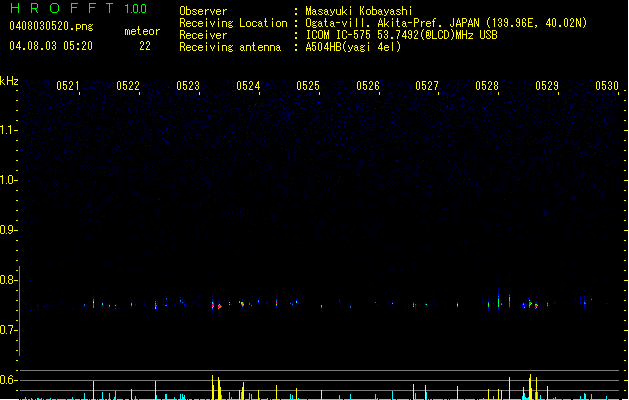Click the 0530 time marker
The width and height of the screenshot is (629, 400).
(607, 86)
